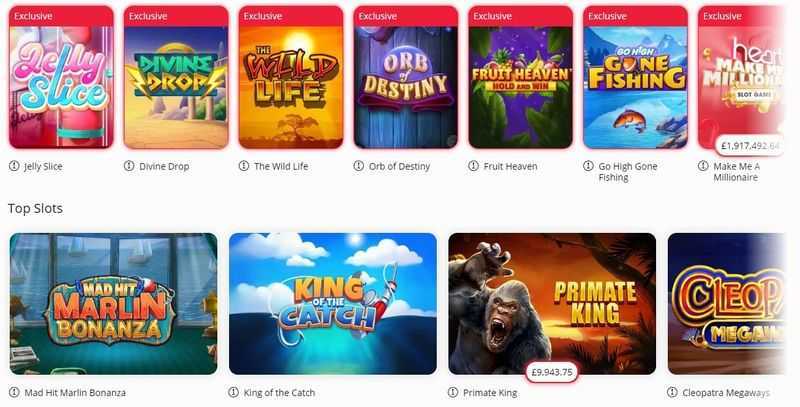The height and width of the screenshot is (407, 800).
Task: Play the Go High Gone Fishing tile
Action: pyautogui.click(x=636, y=77)
